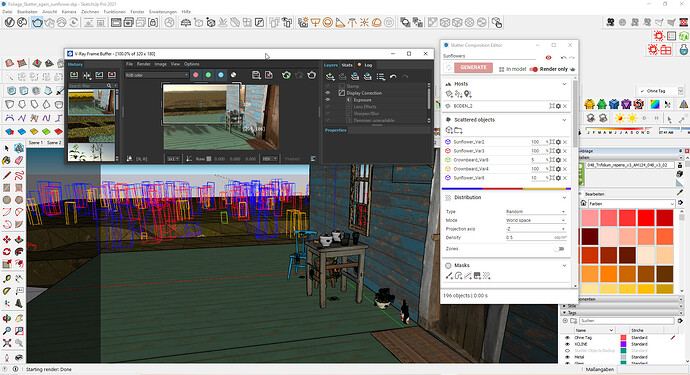This screenshot has width=690, height=375.
Task: Click the Name column header in Tags
Action: pyautogui.click(x=594, y=330)
